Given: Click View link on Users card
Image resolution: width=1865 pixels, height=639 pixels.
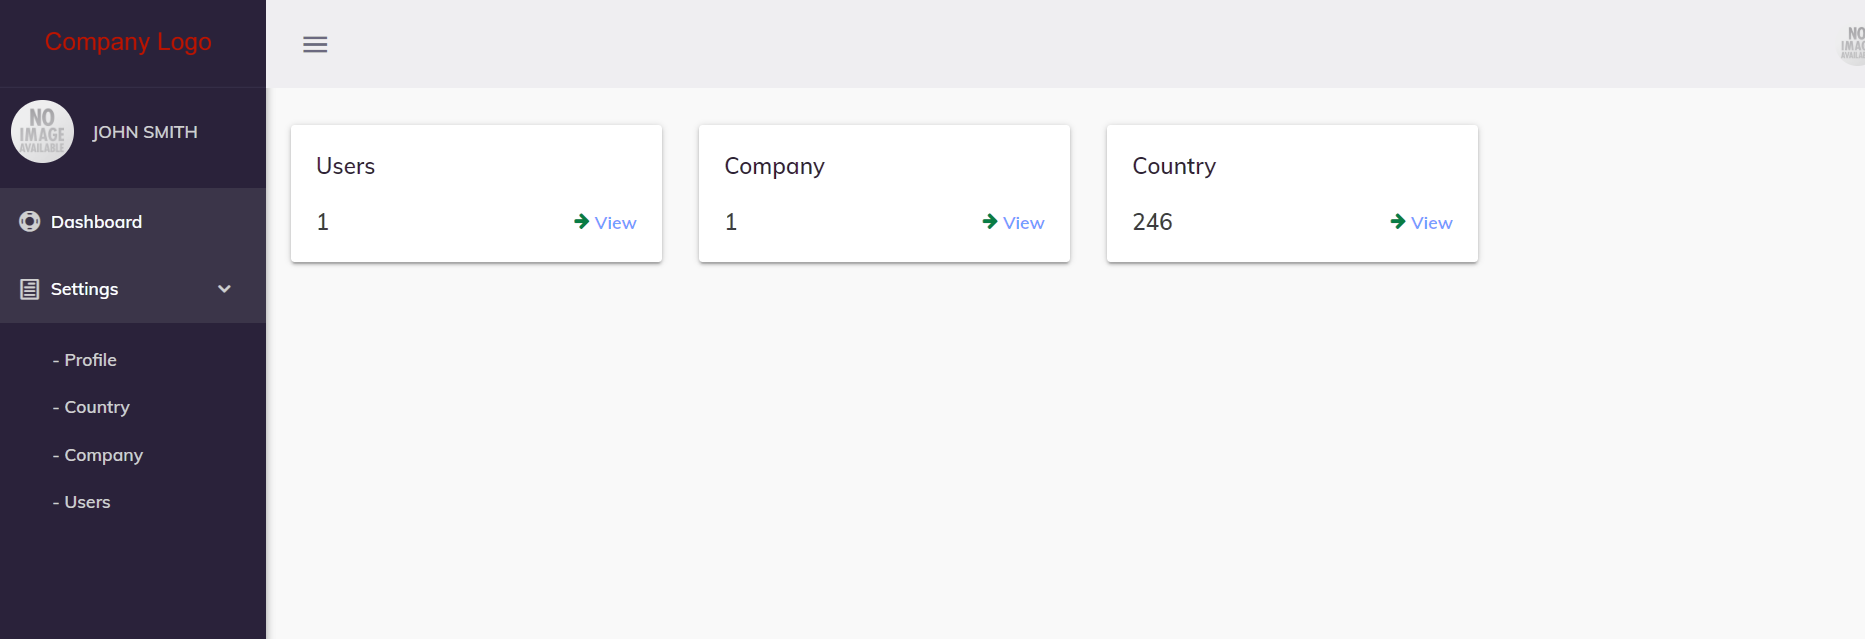Looking at the screenshot, I should click(616, 223).
